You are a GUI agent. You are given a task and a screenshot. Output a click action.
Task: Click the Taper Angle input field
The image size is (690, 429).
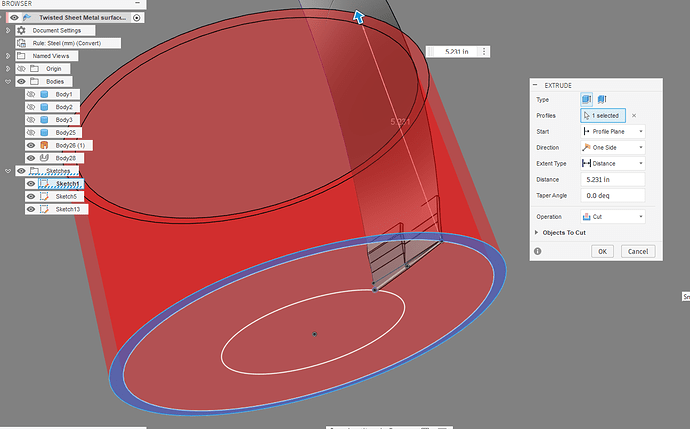[611, 195]
